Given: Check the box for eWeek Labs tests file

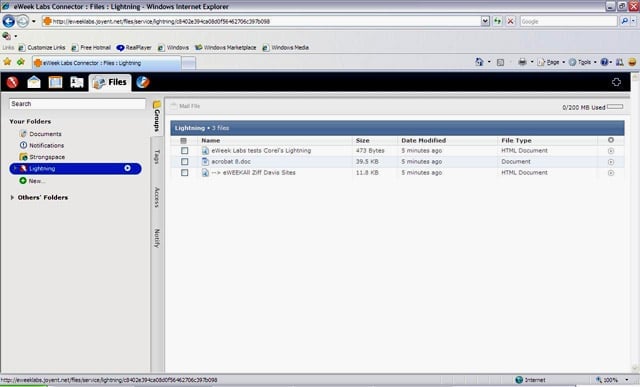Looking at the screenshot, I should (184, 151).
